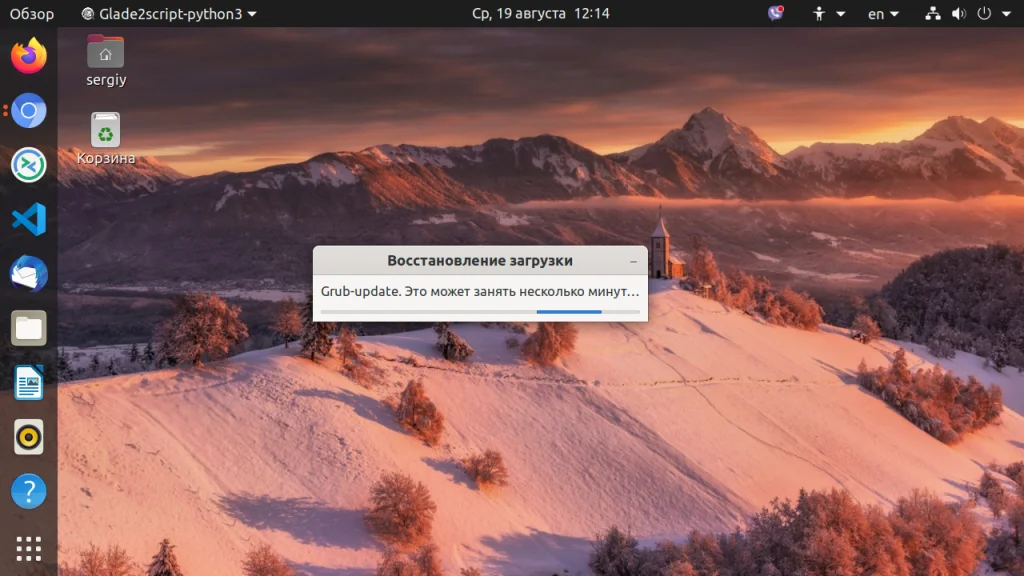Click the power icon in top bar
This screenshot has width=1024, height=576.
[984, 14]
